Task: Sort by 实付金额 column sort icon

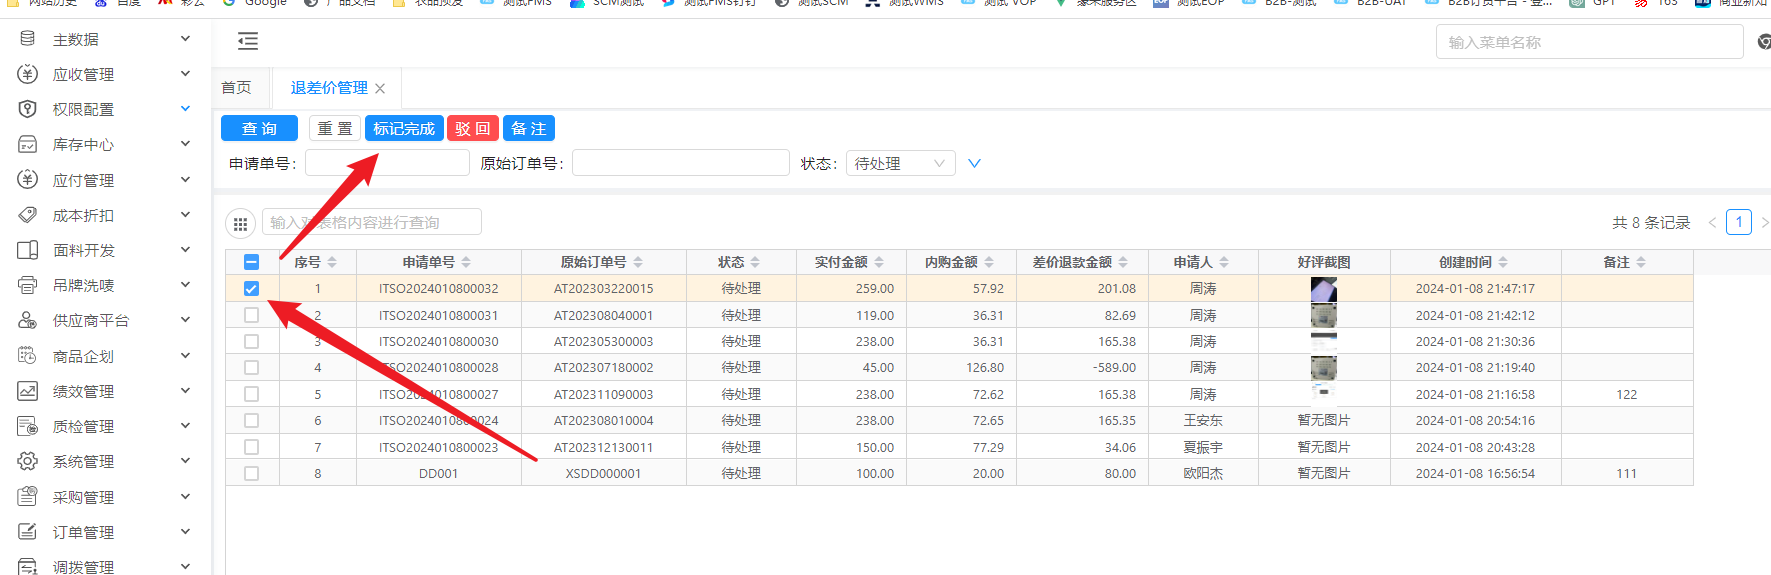Action: [879, 262]
